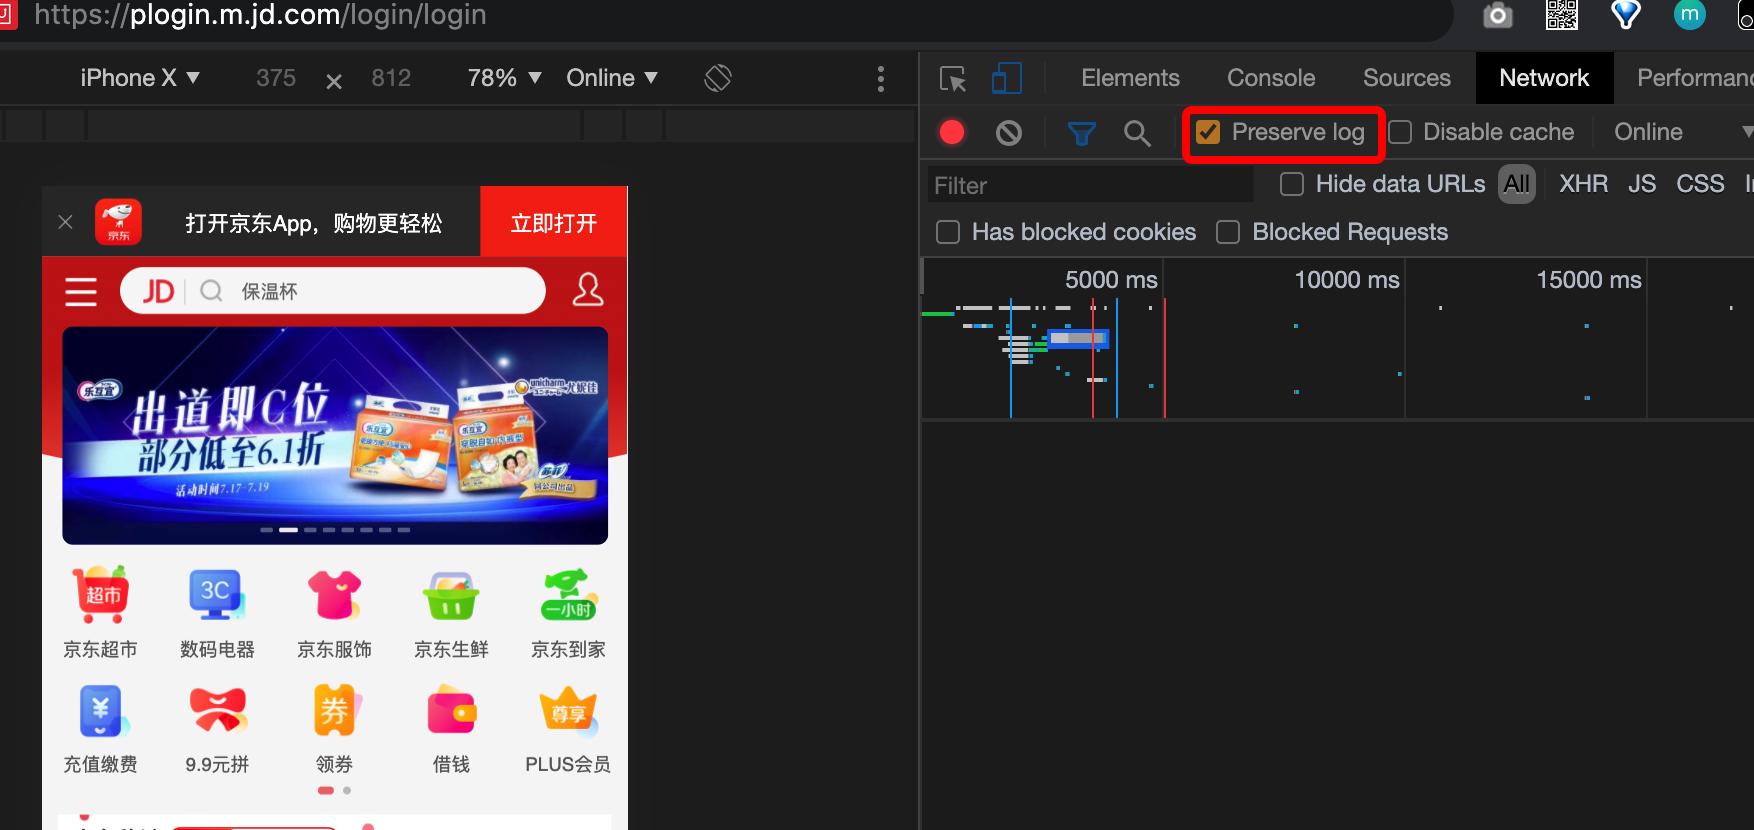Toggle the network filter funnel icon
The width and height of the screenshot is (1754, 830).
tap(1081, 133)
